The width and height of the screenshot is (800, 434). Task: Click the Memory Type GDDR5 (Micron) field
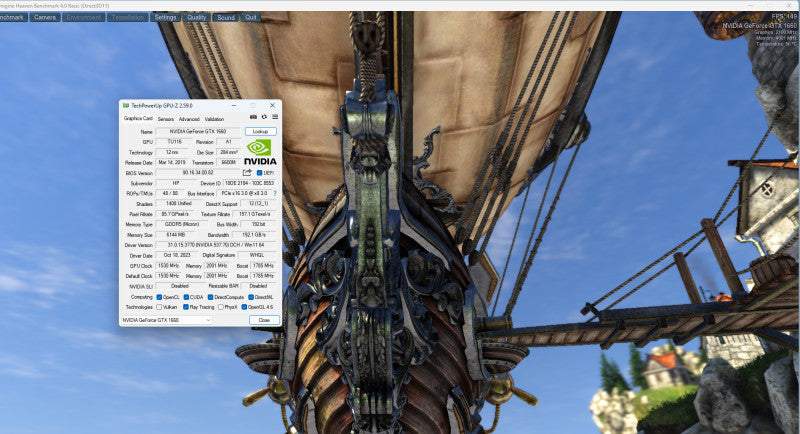tap(182, 224)
